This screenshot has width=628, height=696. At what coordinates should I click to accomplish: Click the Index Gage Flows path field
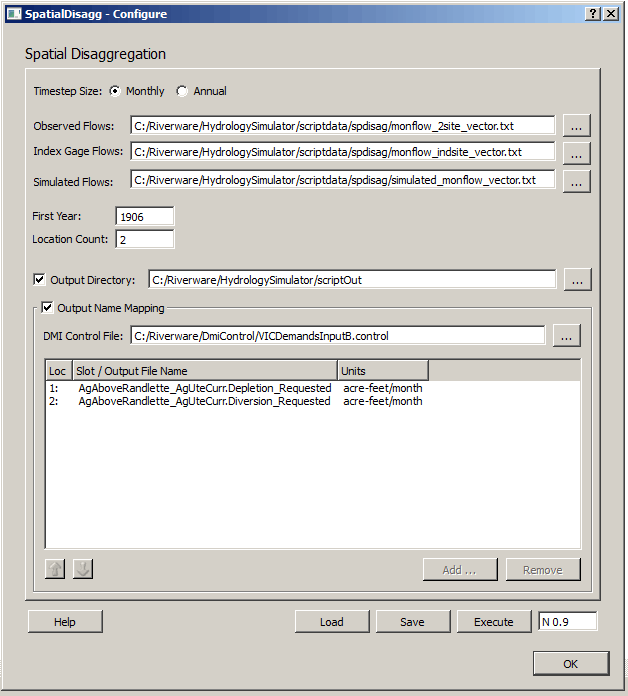point(343,151)
